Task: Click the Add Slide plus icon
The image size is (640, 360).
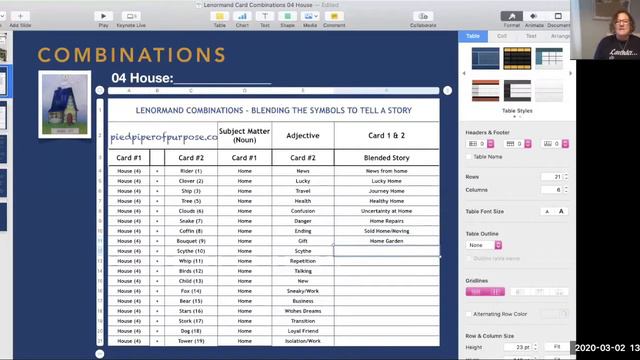Action: point(20,16)
